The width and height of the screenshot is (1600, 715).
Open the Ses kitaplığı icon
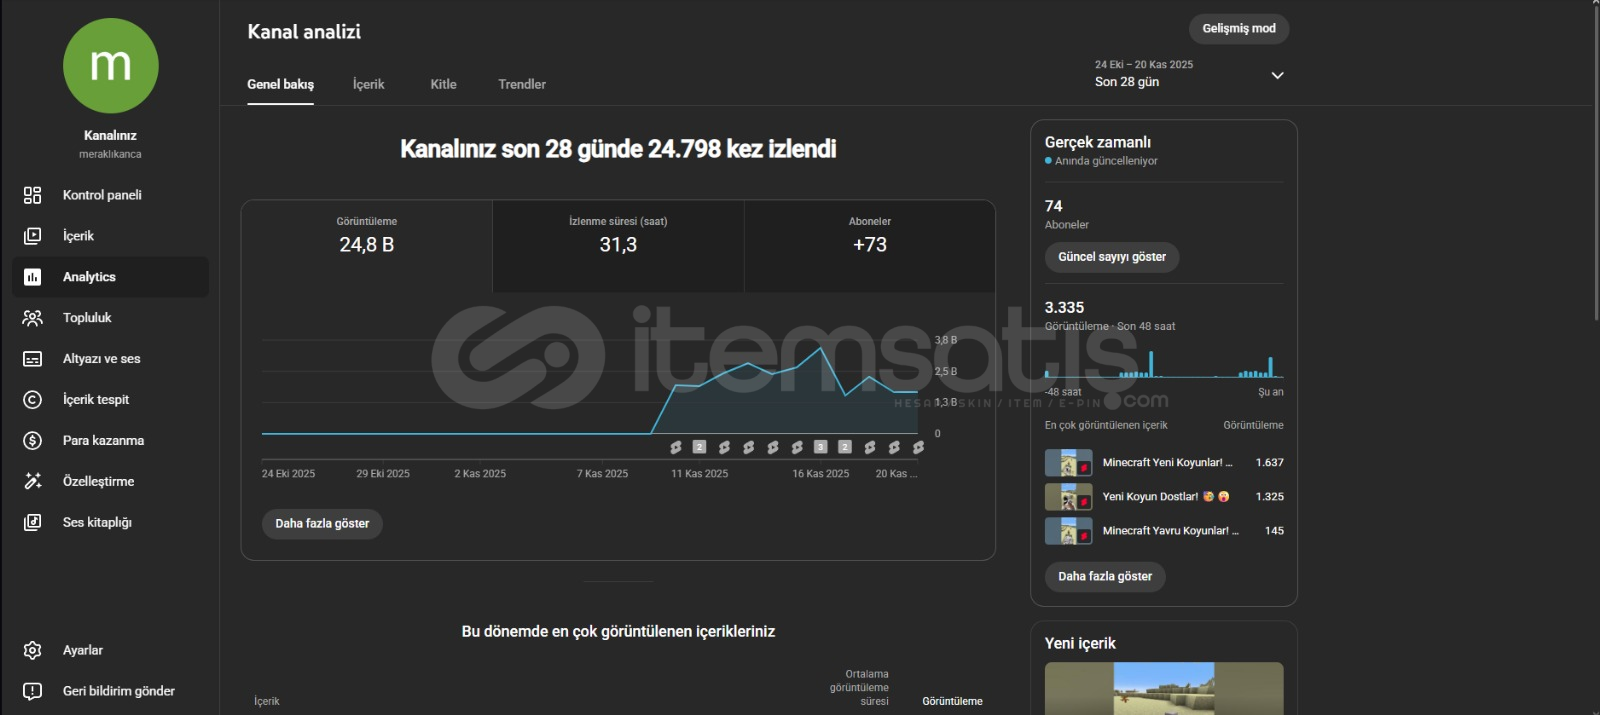32,523
